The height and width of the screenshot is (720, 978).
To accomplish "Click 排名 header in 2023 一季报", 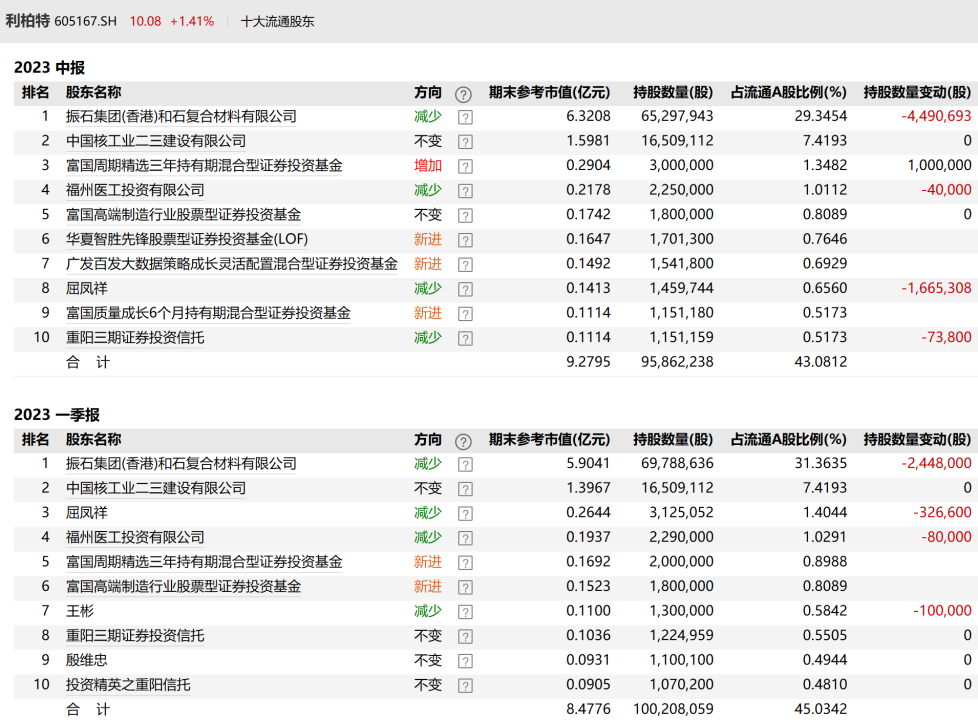I will [36, 440].
